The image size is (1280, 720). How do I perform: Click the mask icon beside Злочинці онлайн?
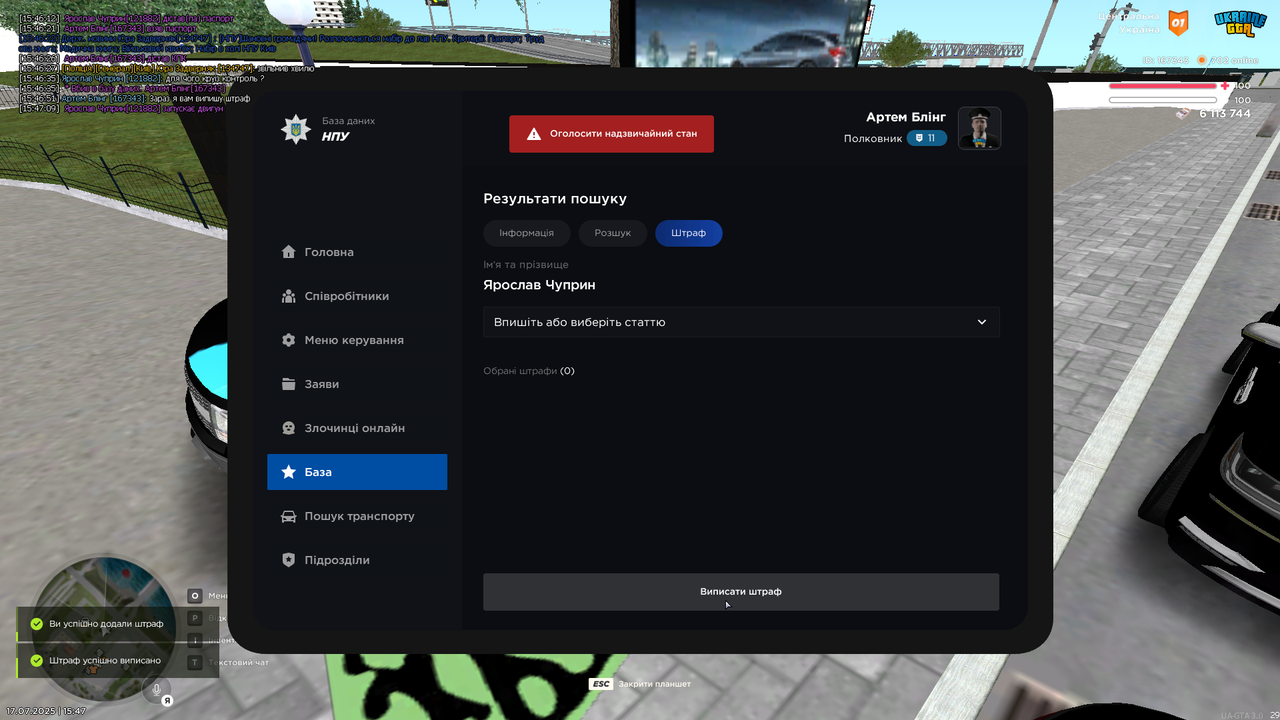pos(289,428)
